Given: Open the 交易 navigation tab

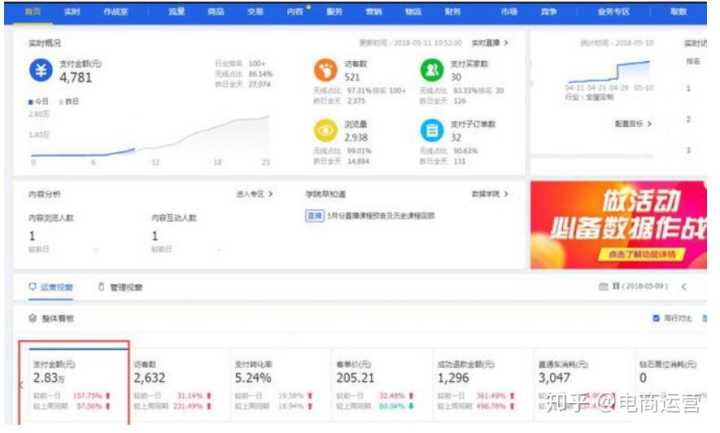Looking at the screenshot, I should pos(255,12).
